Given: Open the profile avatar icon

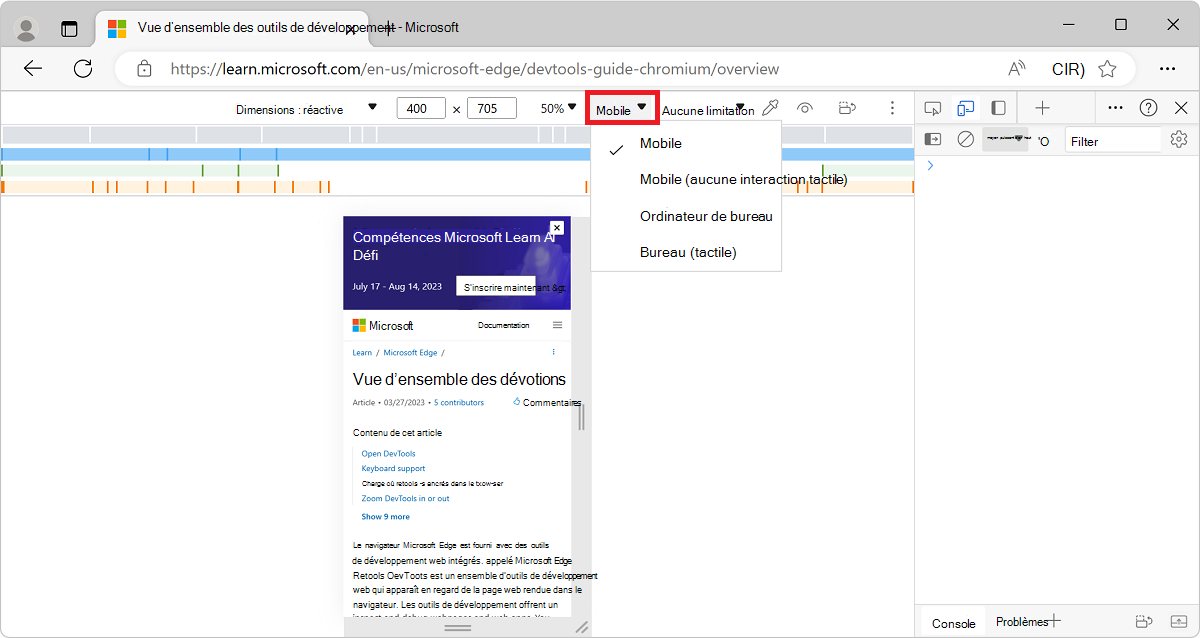Looking at the screenshot, I should pyautogui.click(x=27, y=28).
